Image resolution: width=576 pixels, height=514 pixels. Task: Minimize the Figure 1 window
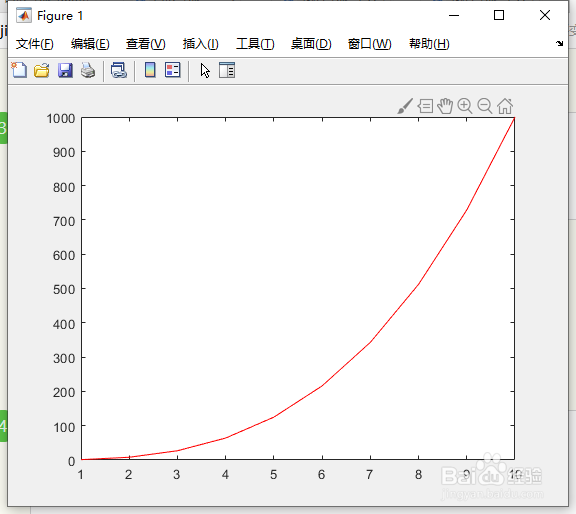pyautogui.click(x=454, y=15)
